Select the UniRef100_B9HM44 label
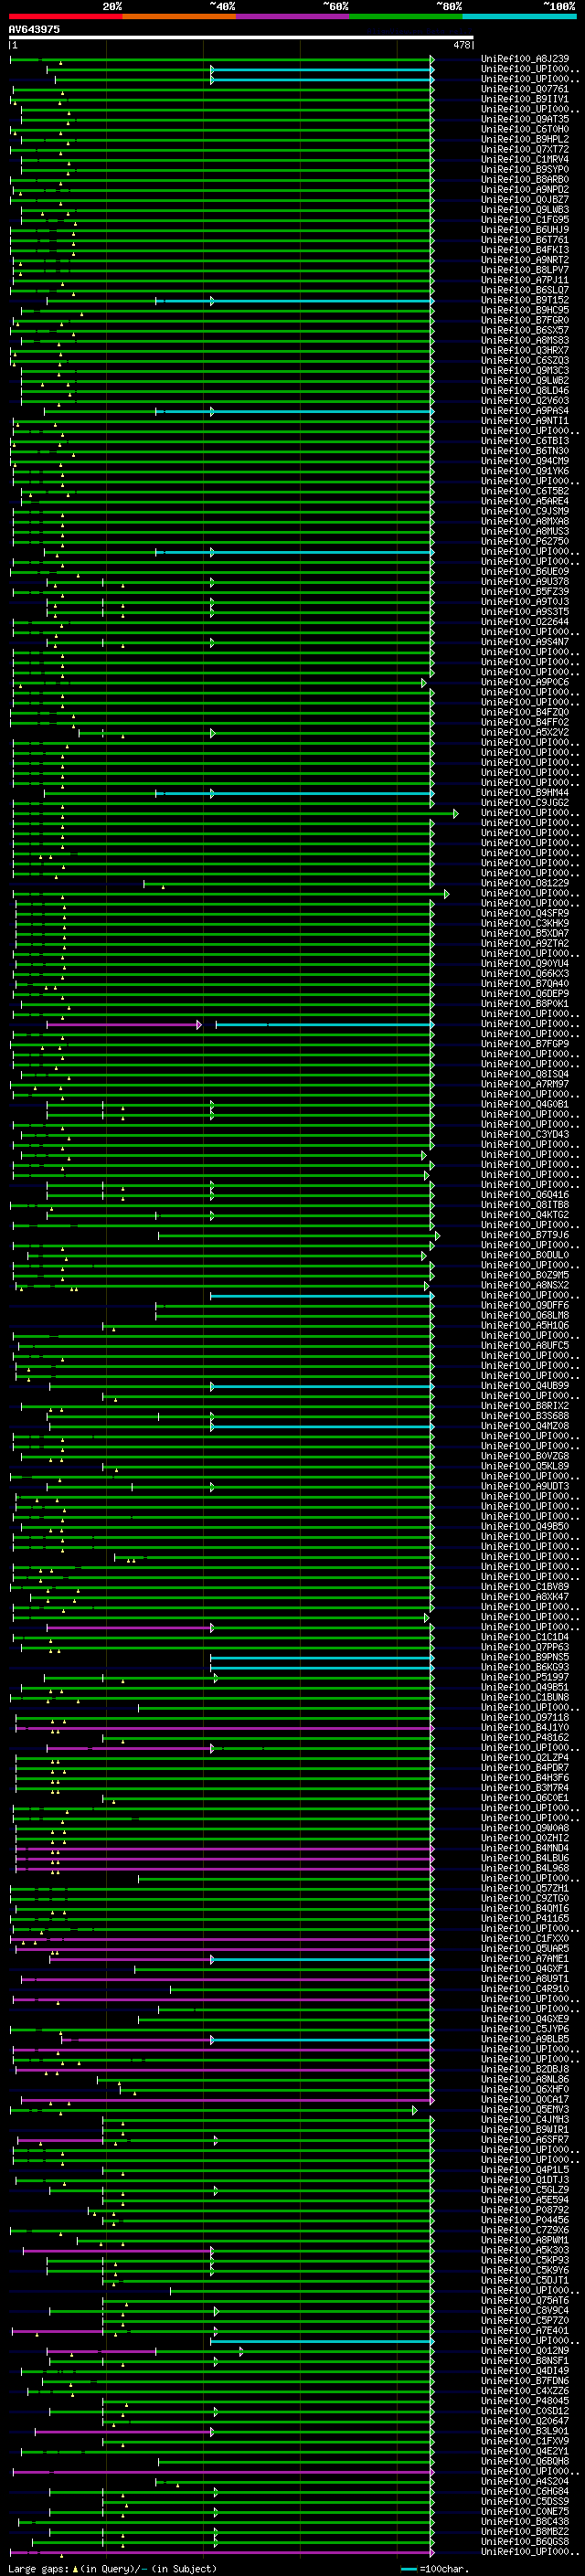The image size is (585, 2576). [525, 792]
